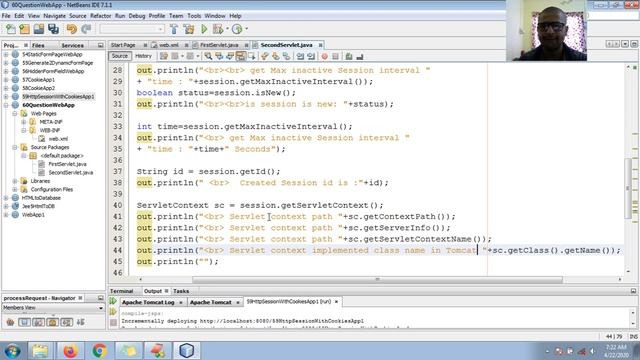This screenshot has width=640, height=360.
Task: Expand the Configuration Files node
Action: [15, 189]
